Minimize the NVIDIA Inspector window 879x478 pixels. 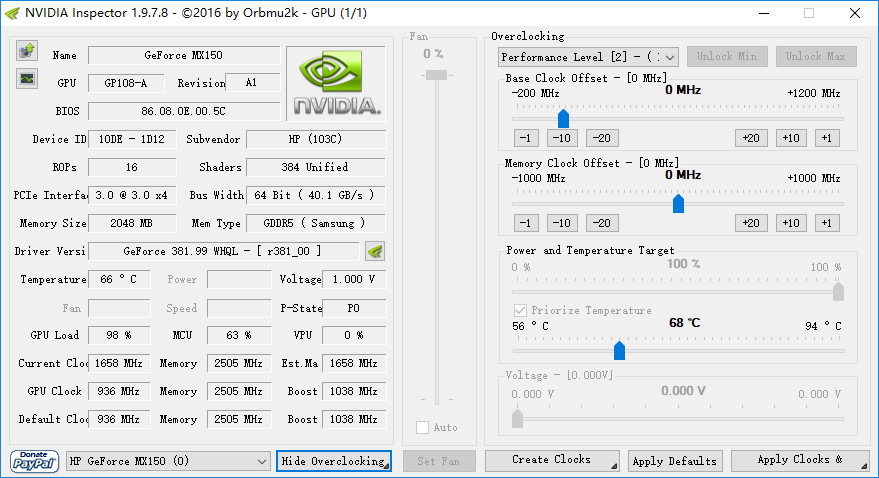pos(764,13)
